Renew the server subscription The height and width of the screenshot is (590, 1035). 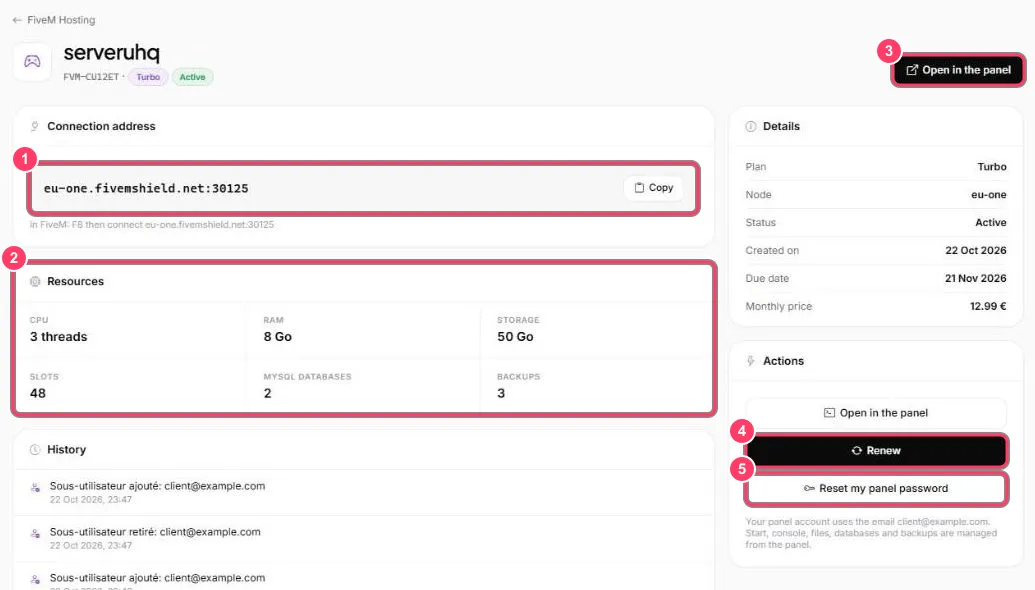pos(876,451)
